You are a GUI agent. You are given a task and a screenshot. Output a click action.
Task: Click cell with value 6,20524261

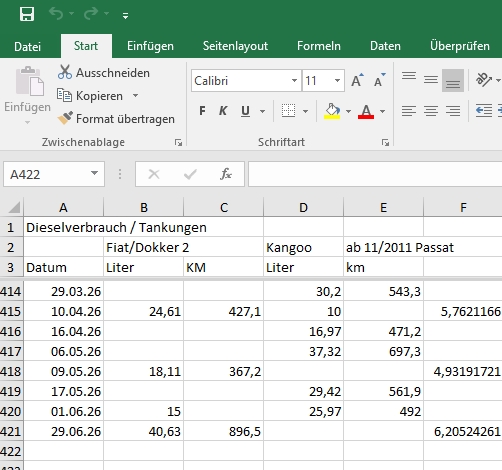coord(463,431)
